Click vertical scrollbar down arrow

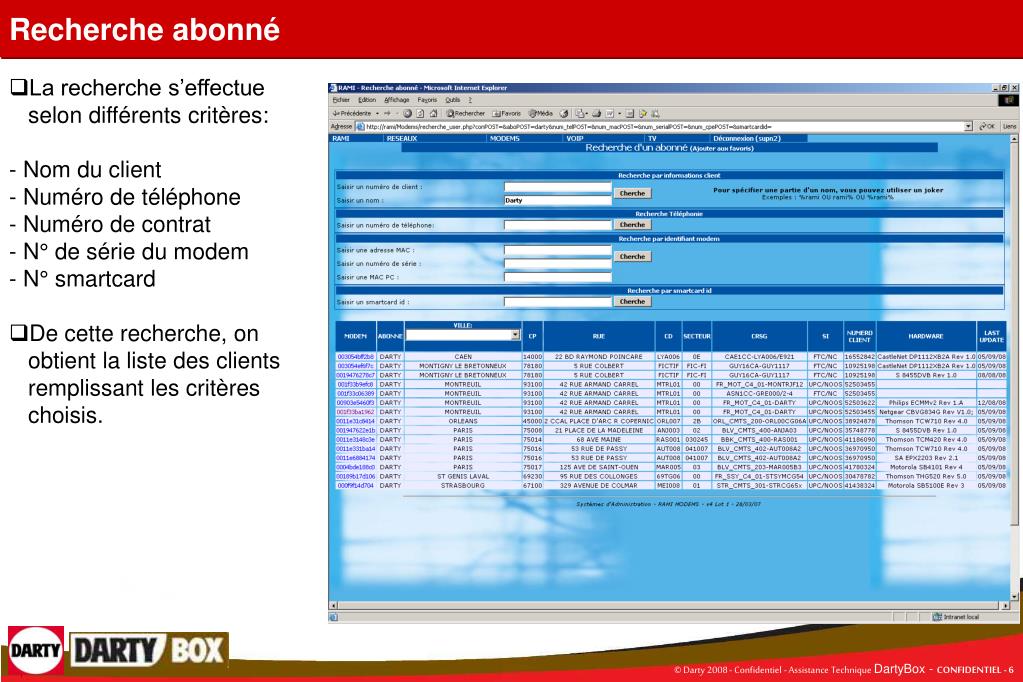(1014, 596)
